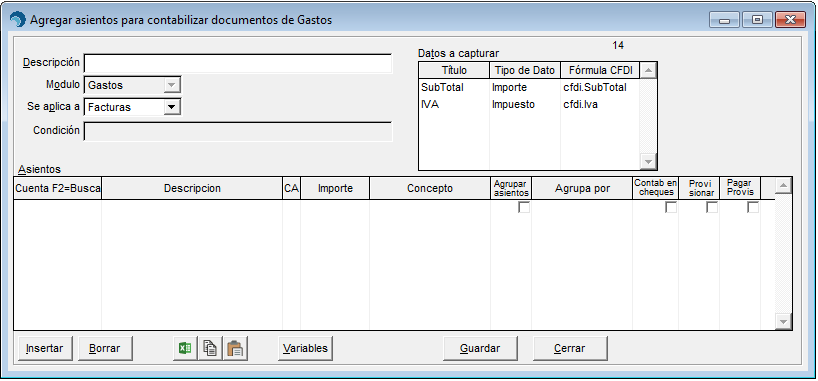Focus the Descripción input field
The height and width of the screenshot is (381, 818).
tap(238, 63)
